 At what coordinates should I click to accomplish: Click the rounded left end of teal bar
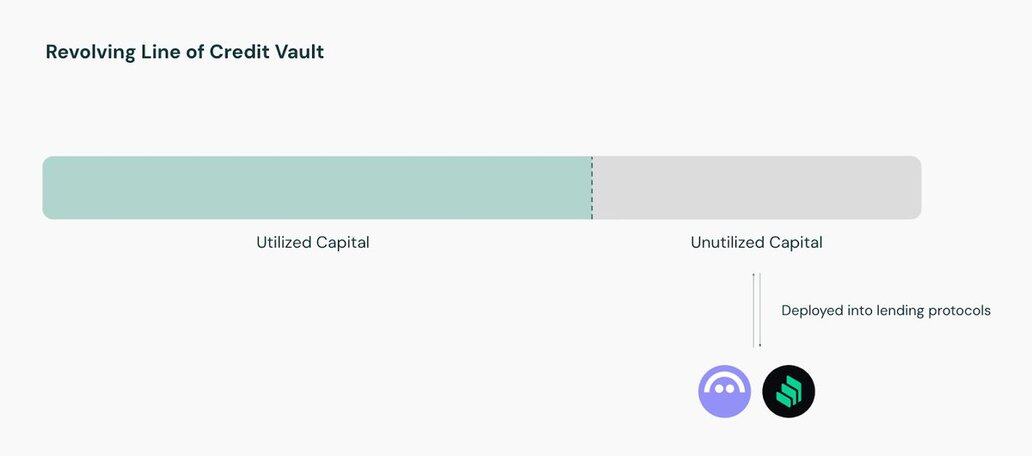coord(48,188)
